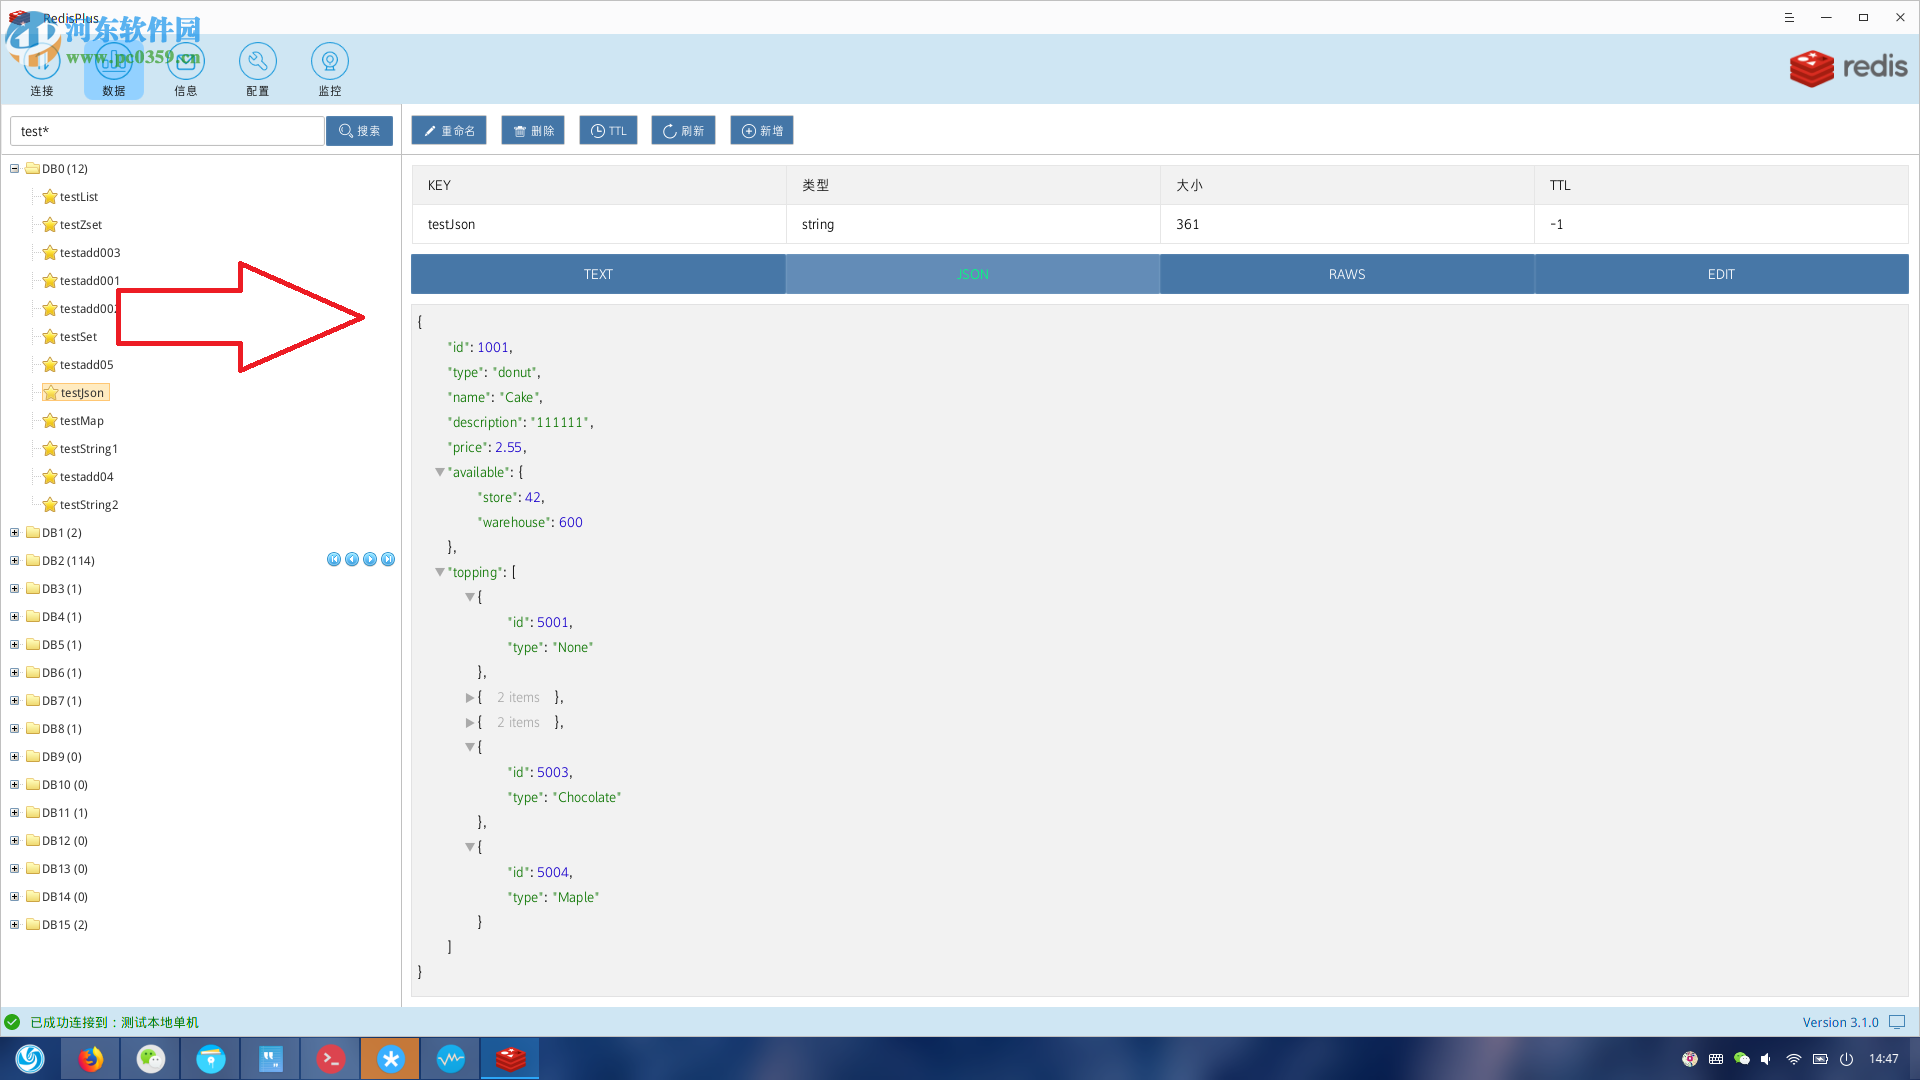
Task: Toggle the favorite star on testList key
Action: tap(51, 196)
